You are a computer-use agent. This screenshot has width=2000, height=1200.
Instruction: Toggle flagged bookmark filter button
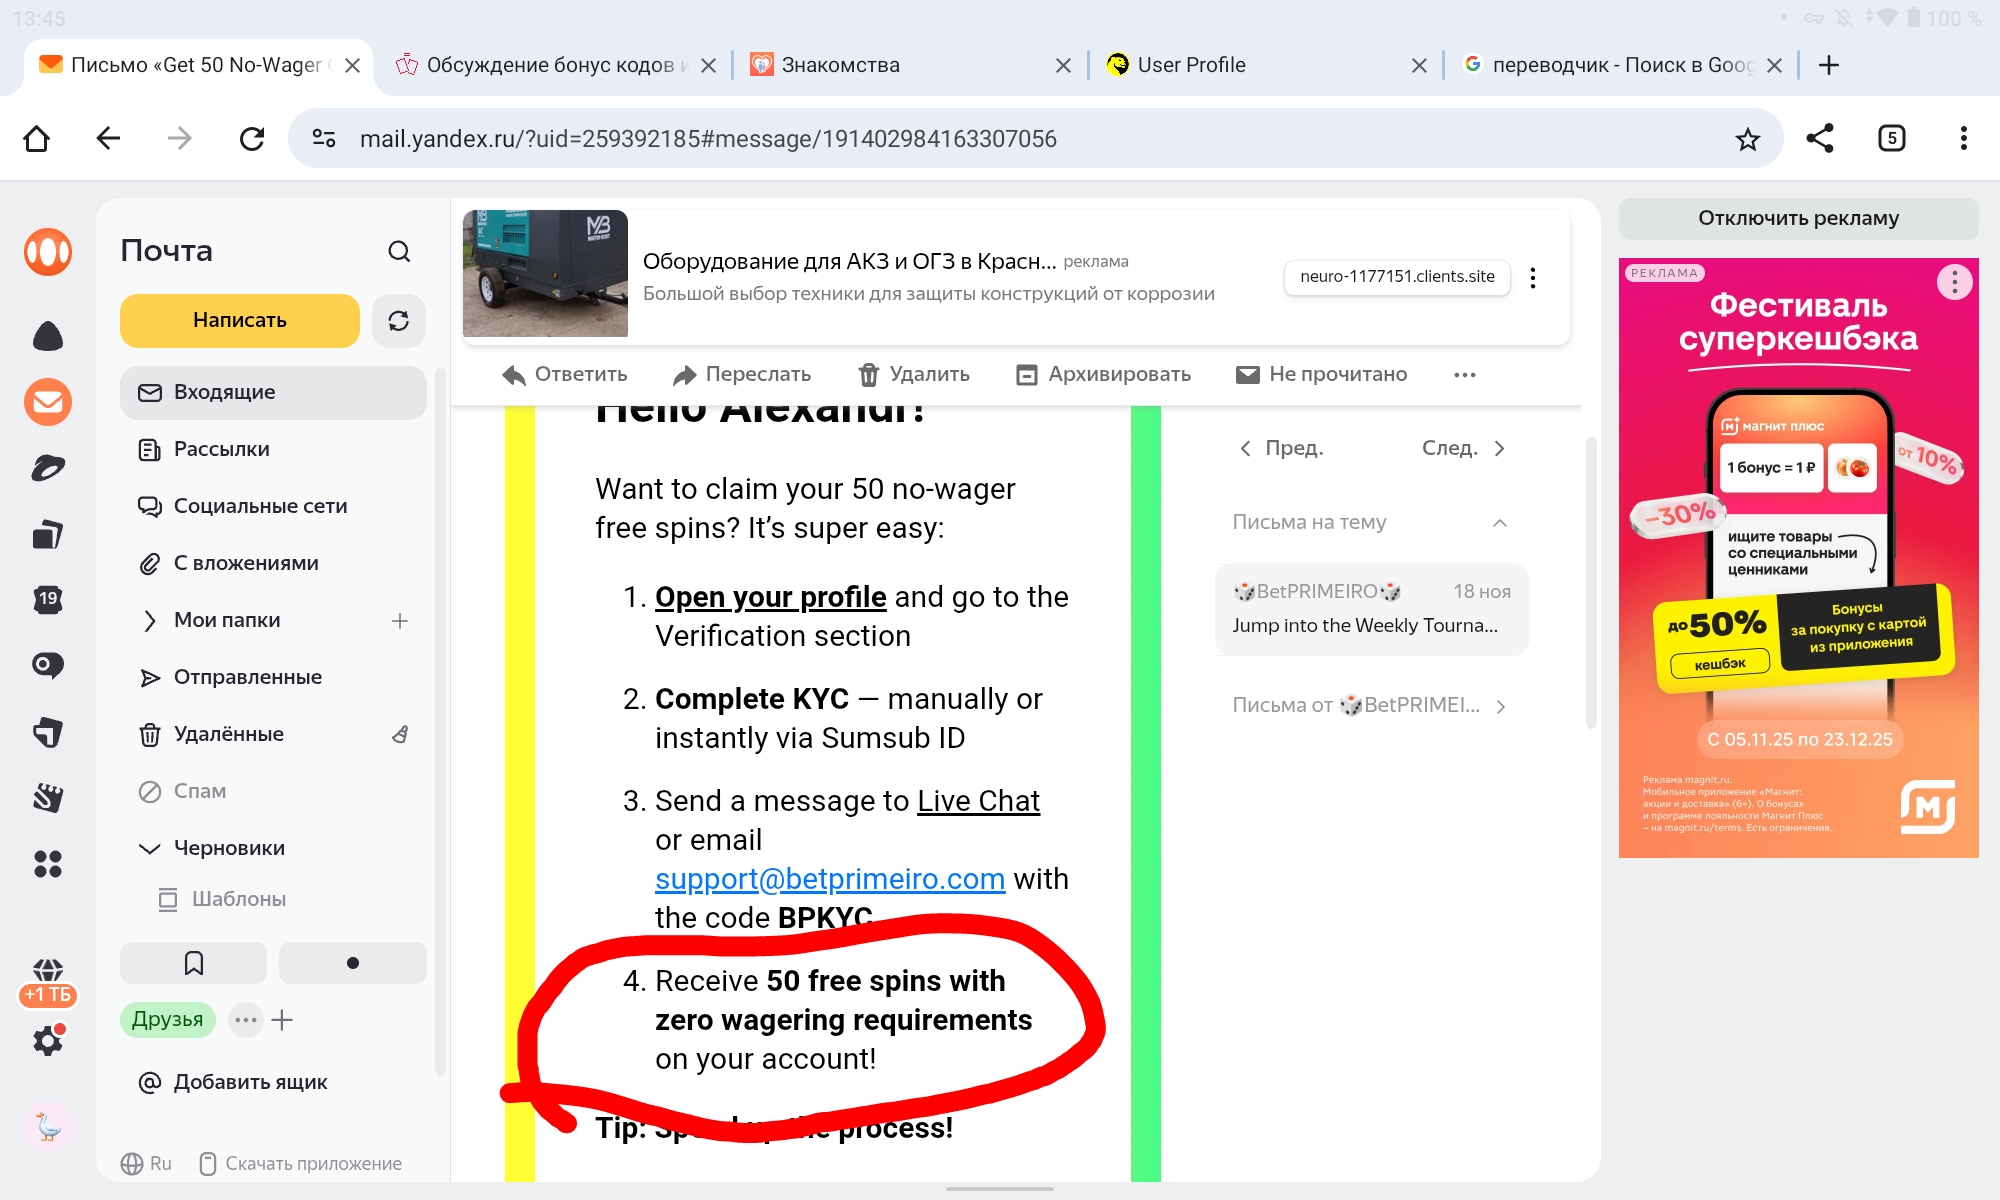193,963
